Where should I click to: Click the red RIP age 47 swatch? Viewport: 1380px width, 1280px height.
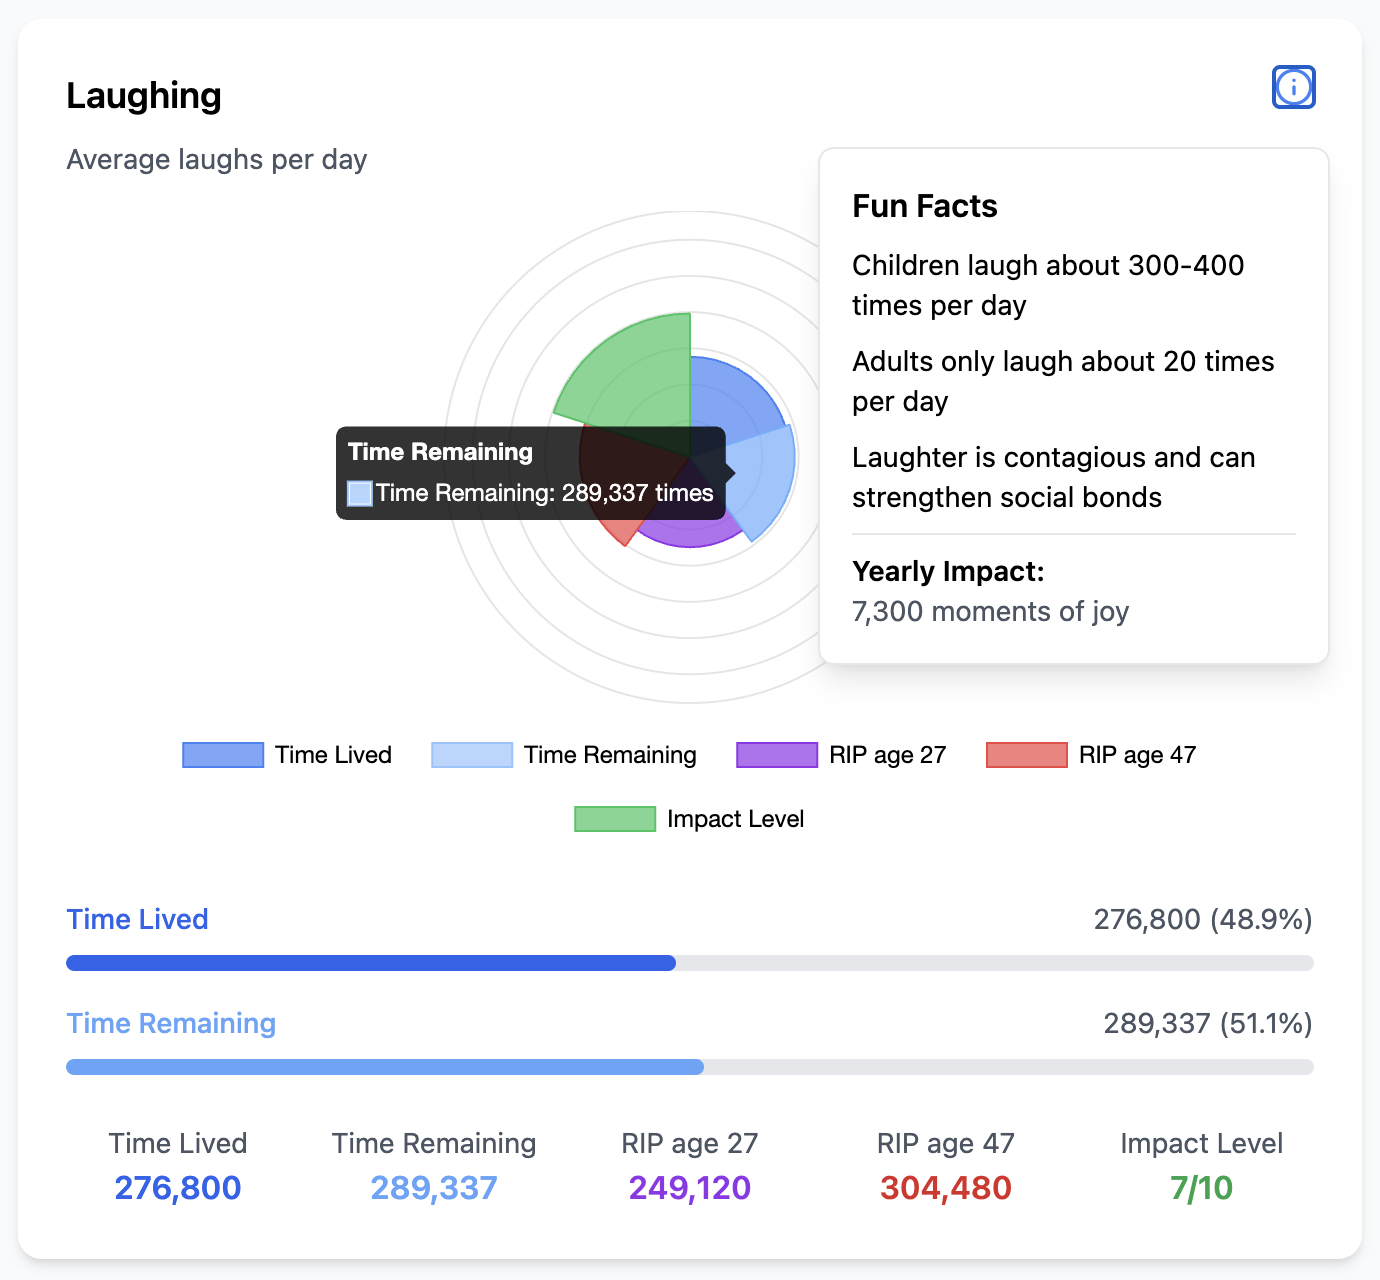1026,755
